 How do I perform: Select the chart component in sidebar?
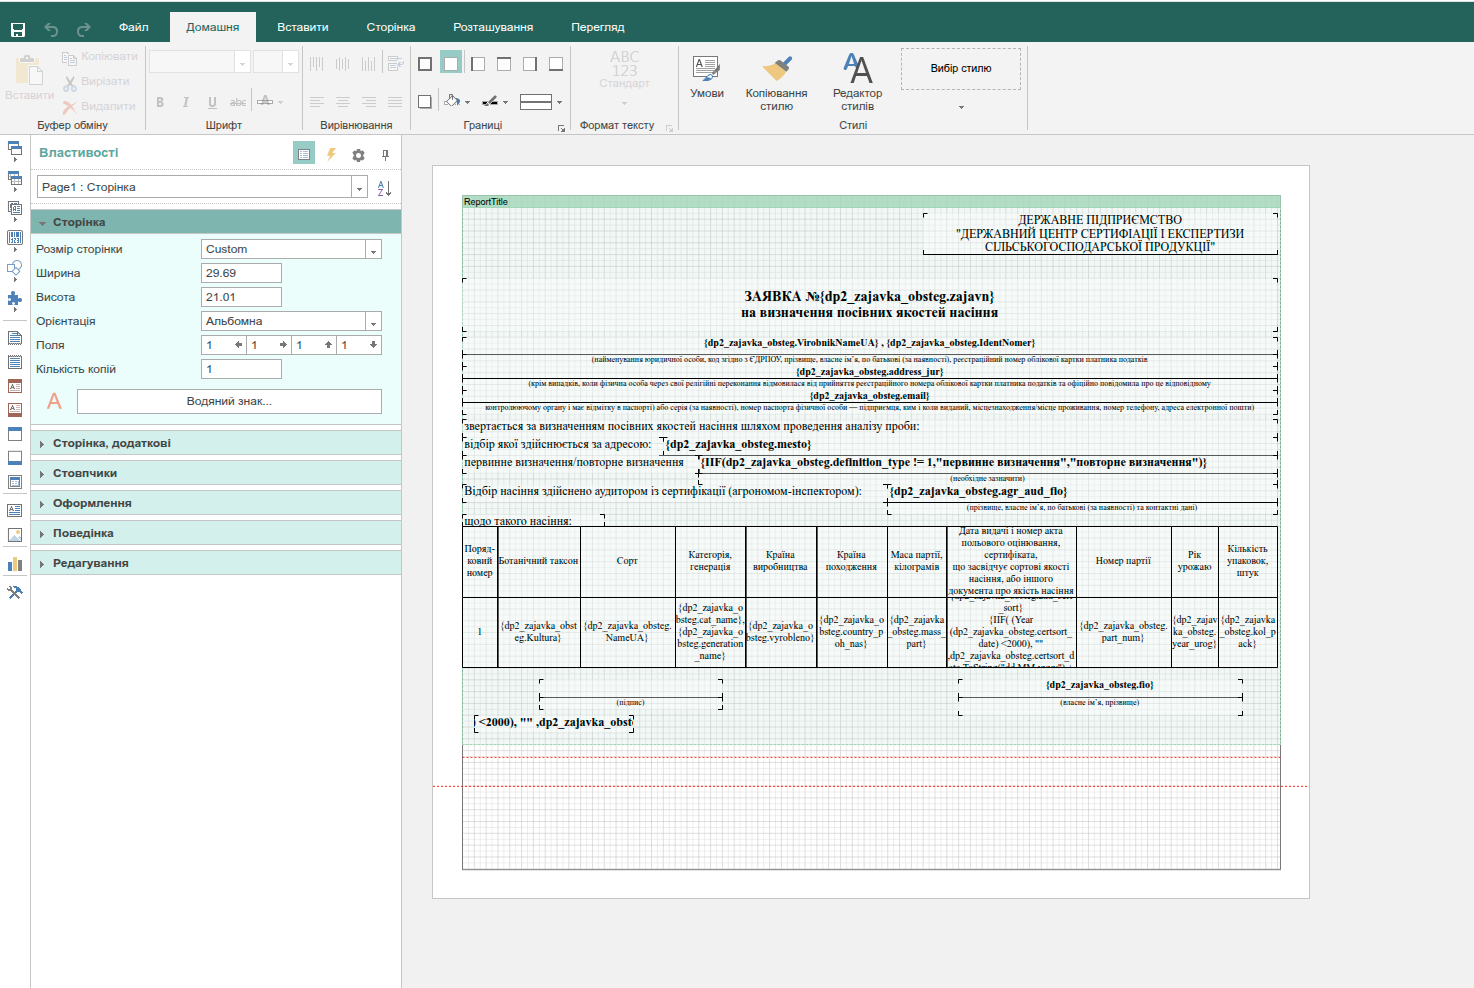click(x=15, y=564)
